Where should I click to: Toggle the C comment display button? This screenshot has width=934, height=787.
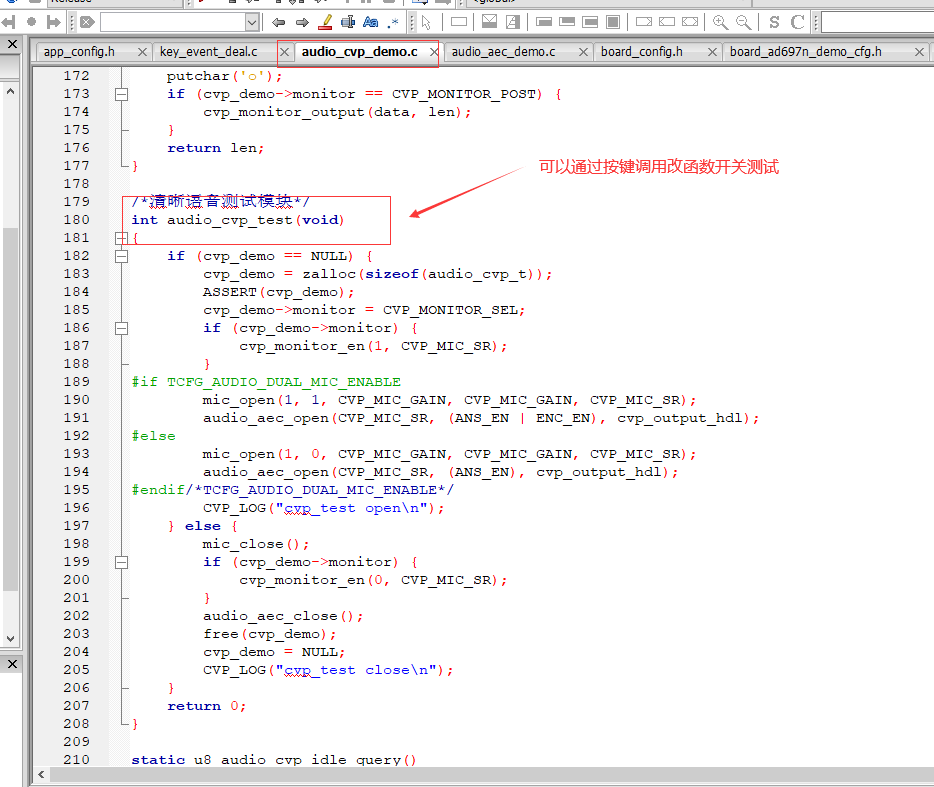point(797,23)
